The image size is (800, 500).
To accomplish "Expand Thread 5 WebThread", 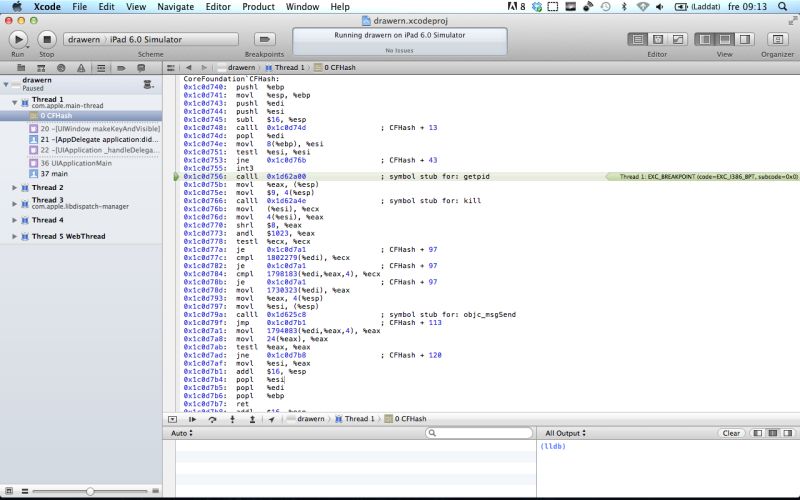I will 15,237.
